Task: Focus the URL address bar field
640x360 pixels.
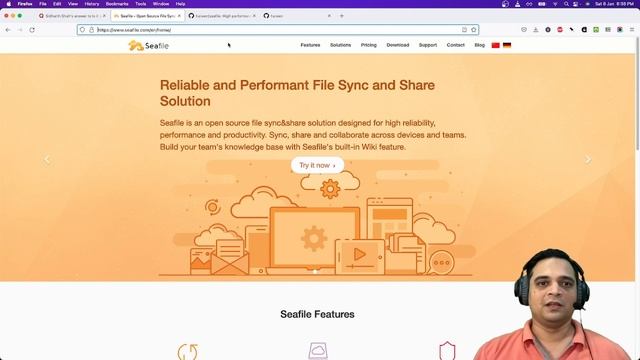Action: click(278, 30)
